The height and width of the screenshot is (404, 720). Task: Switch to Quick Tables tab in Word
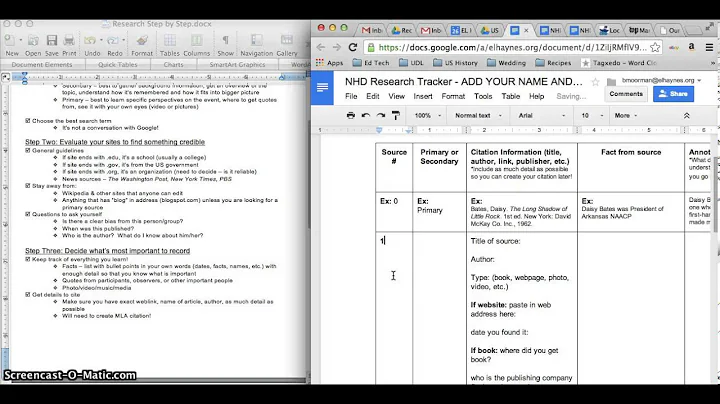(118, 65)
